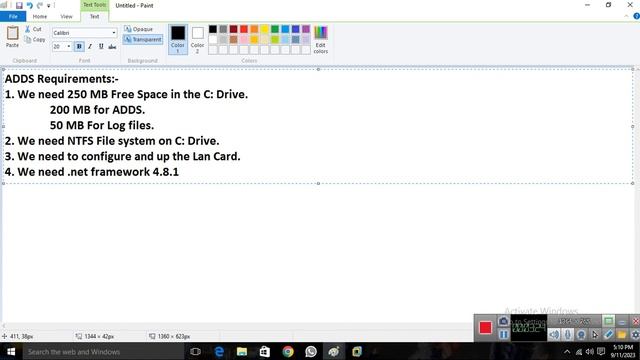The image size is (640, 360).
Task: Minimize the recorder toolbar widget
Action: coord(622,322)
